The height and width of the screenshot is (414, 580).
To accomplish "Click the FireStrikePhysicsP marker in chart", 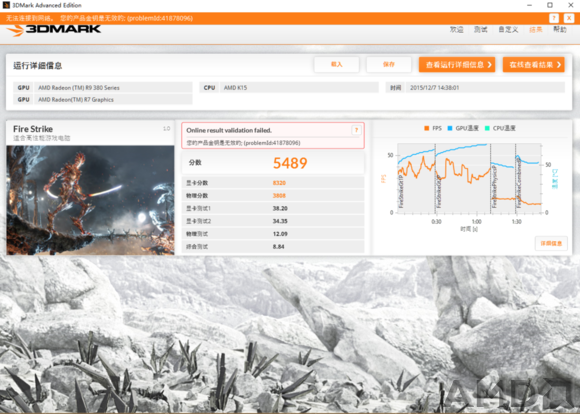I will point(494,188).
